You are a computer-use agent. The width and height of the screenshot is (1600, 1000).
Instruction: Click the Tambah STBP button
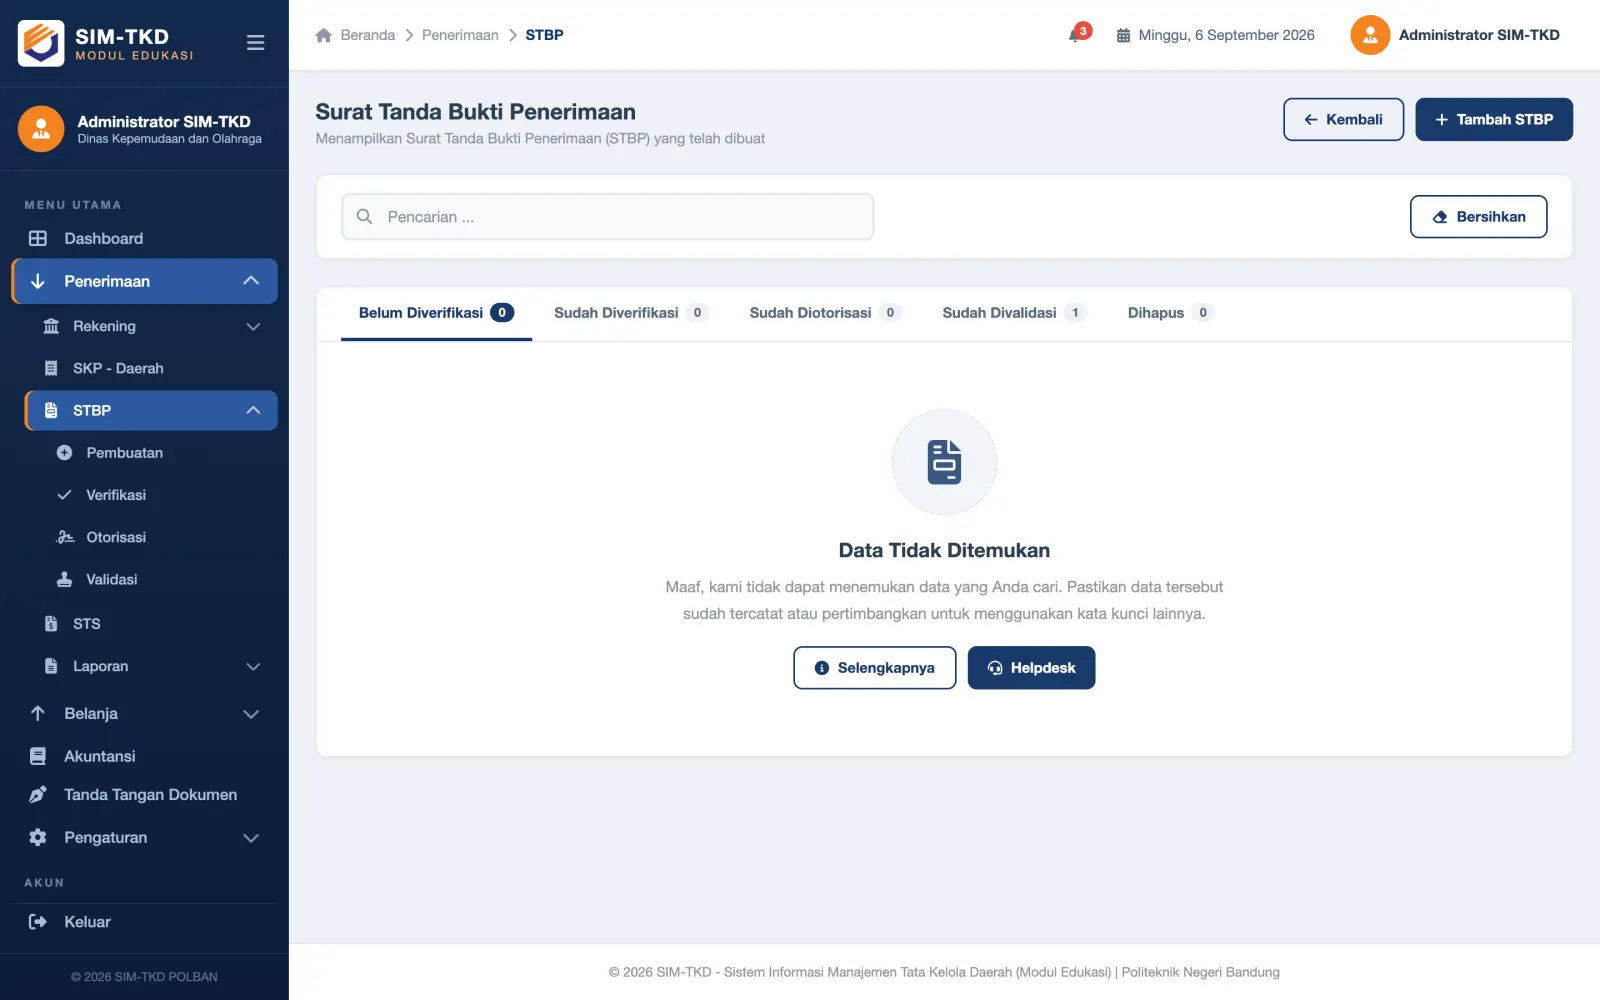point(1494,119)
